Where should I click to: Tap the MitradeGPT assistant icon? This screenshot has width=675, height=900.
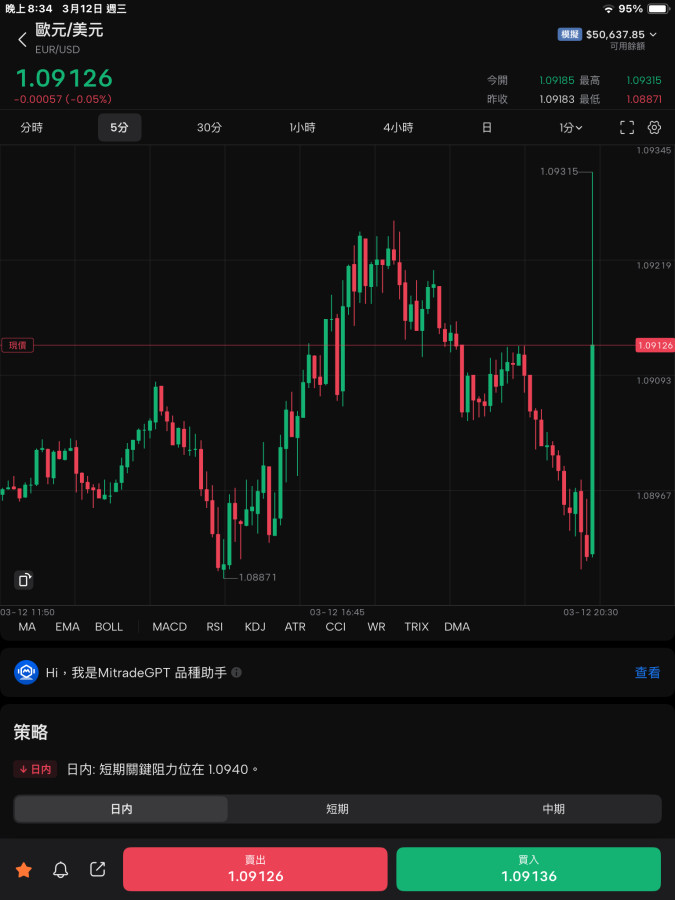(x=26, y=673)
